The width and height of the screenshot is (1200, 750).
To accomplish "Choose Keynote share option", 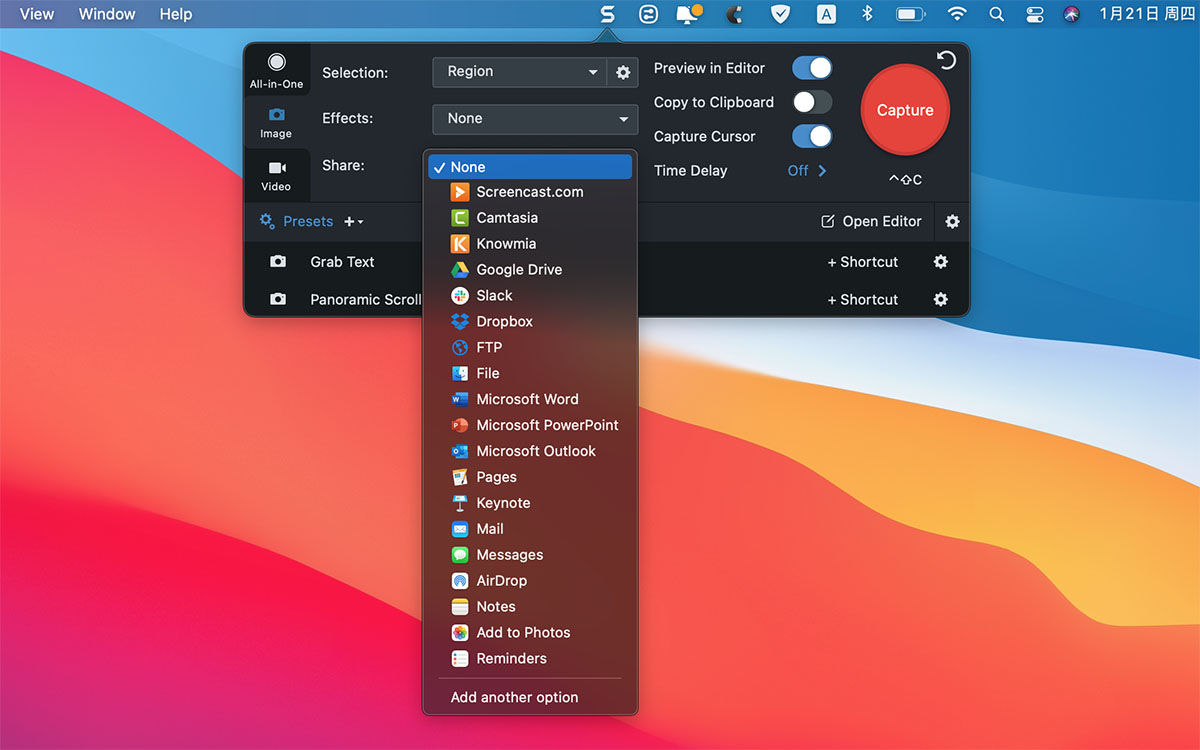I will [530, 504].
